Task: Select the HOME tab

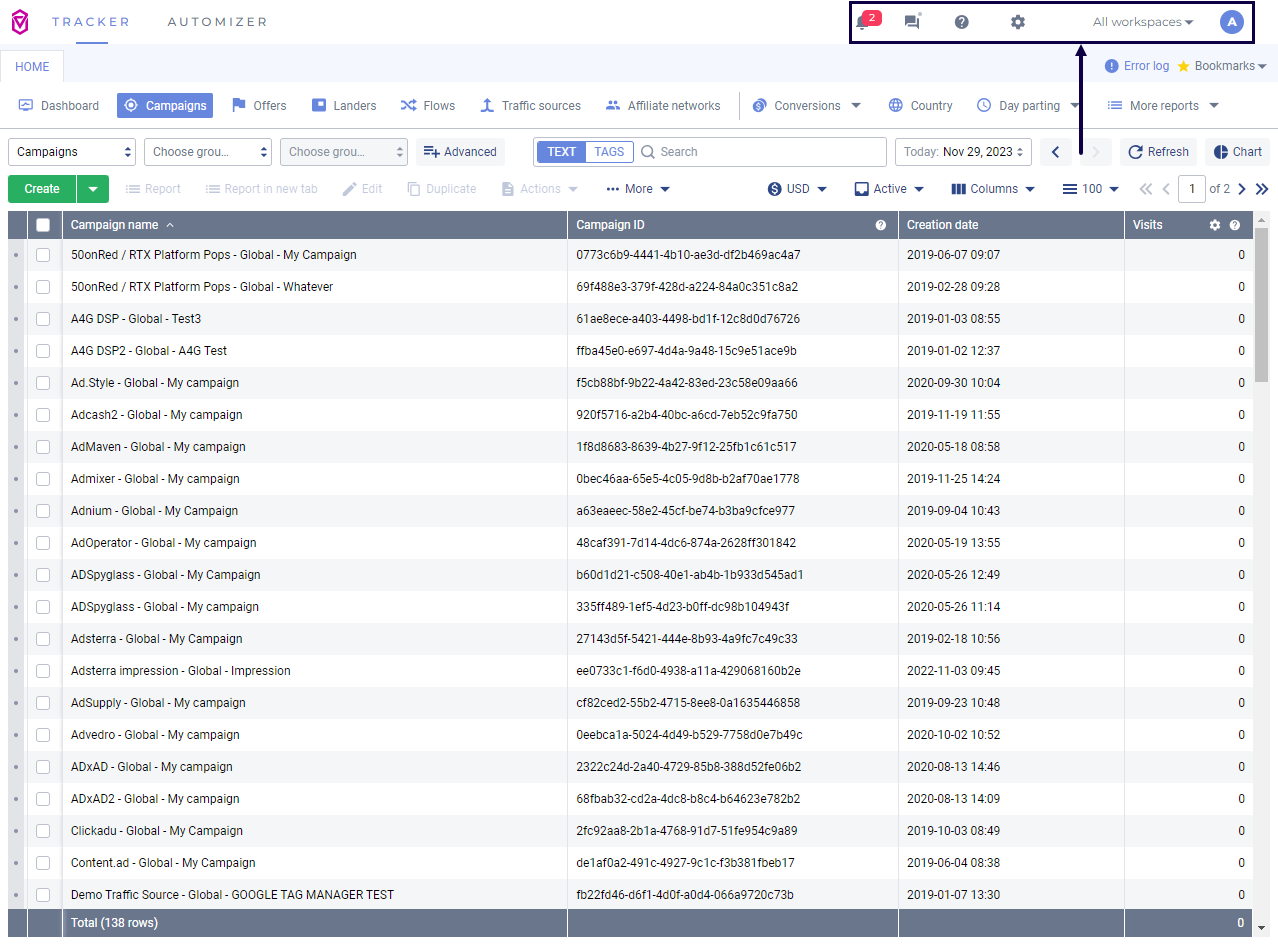Action: point(32,67)
